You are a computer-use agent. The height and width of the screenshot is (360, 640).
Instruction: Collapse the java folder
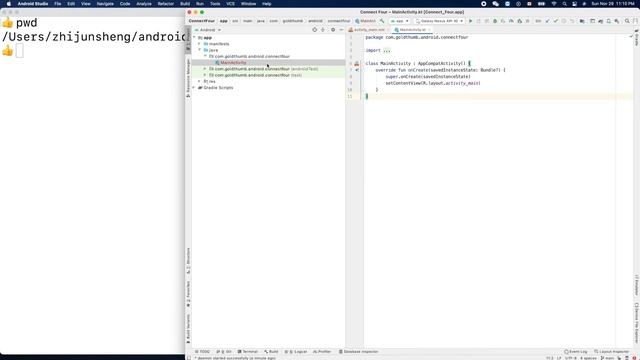pos(200,50)
